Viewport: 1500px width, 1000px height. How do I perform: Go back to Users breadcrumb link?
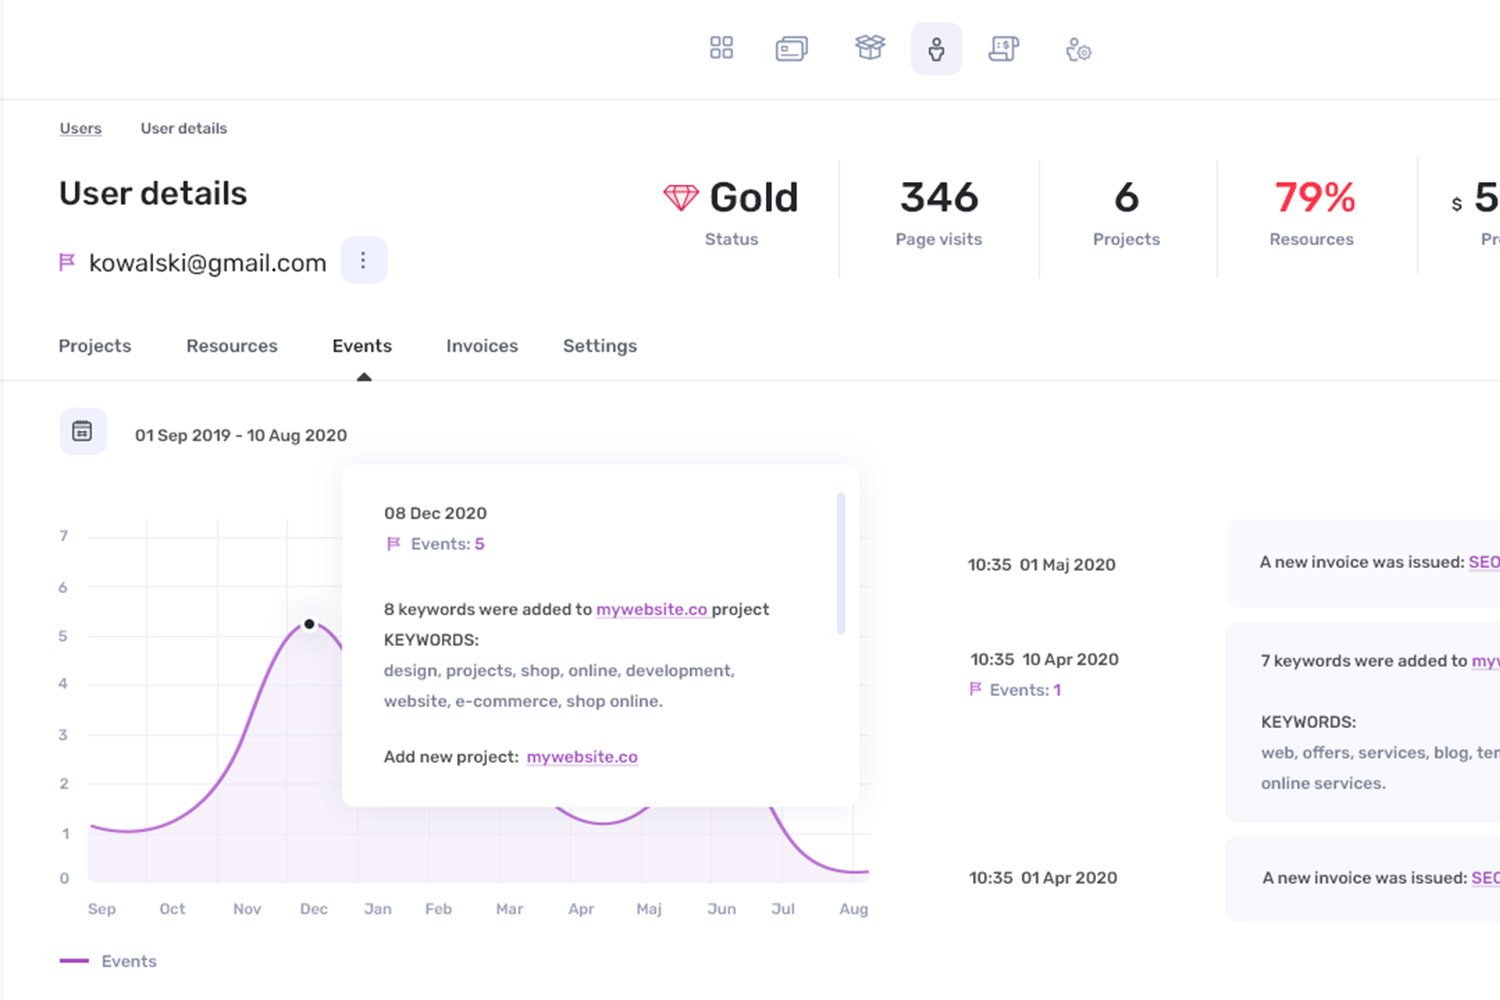click(80, 128)
